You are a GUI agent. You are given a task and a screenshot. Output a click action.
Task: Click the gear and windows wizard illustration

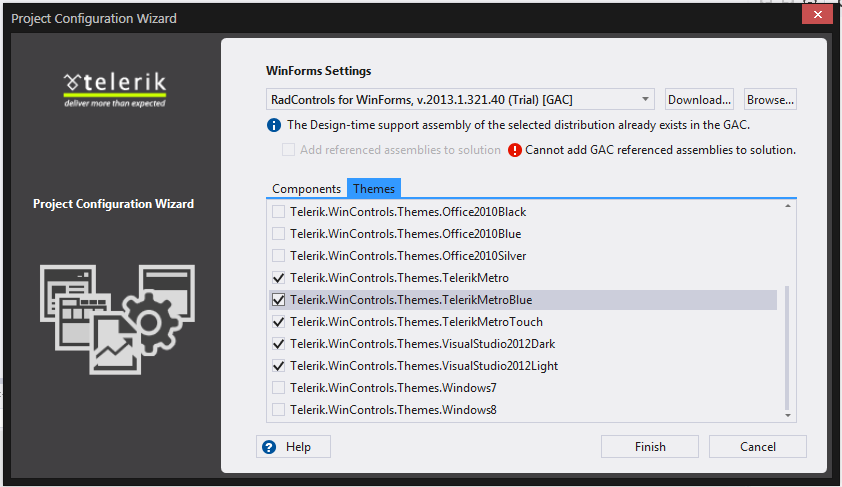117,319
